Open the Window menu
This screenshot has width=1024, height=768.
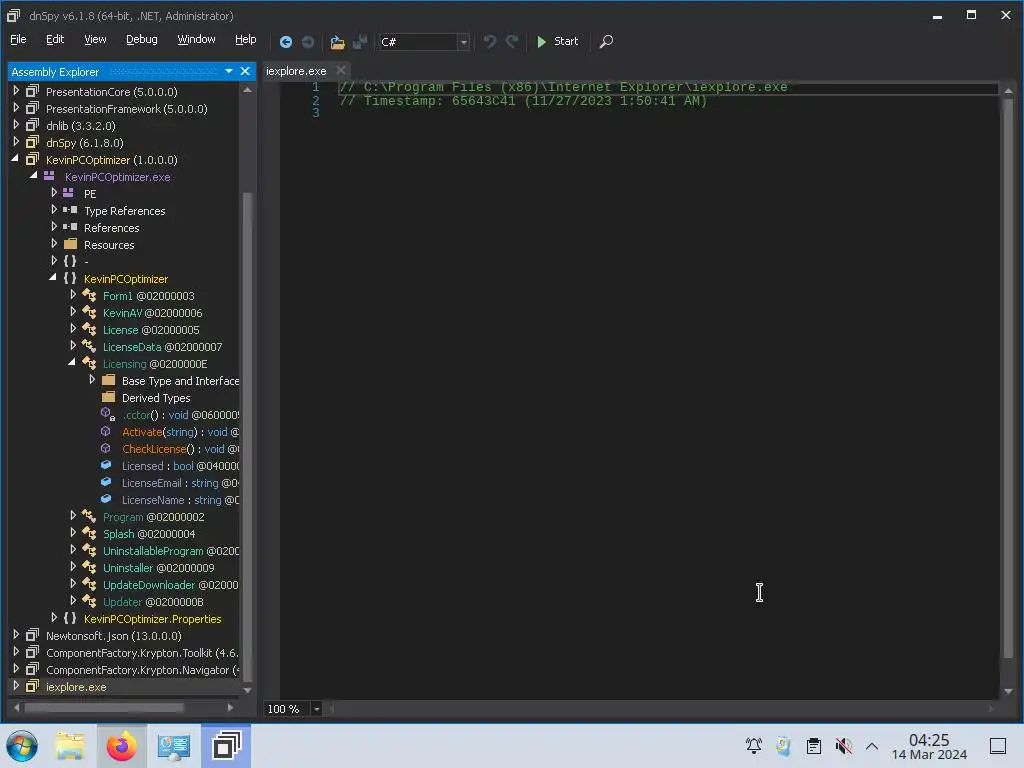(196, 39)
